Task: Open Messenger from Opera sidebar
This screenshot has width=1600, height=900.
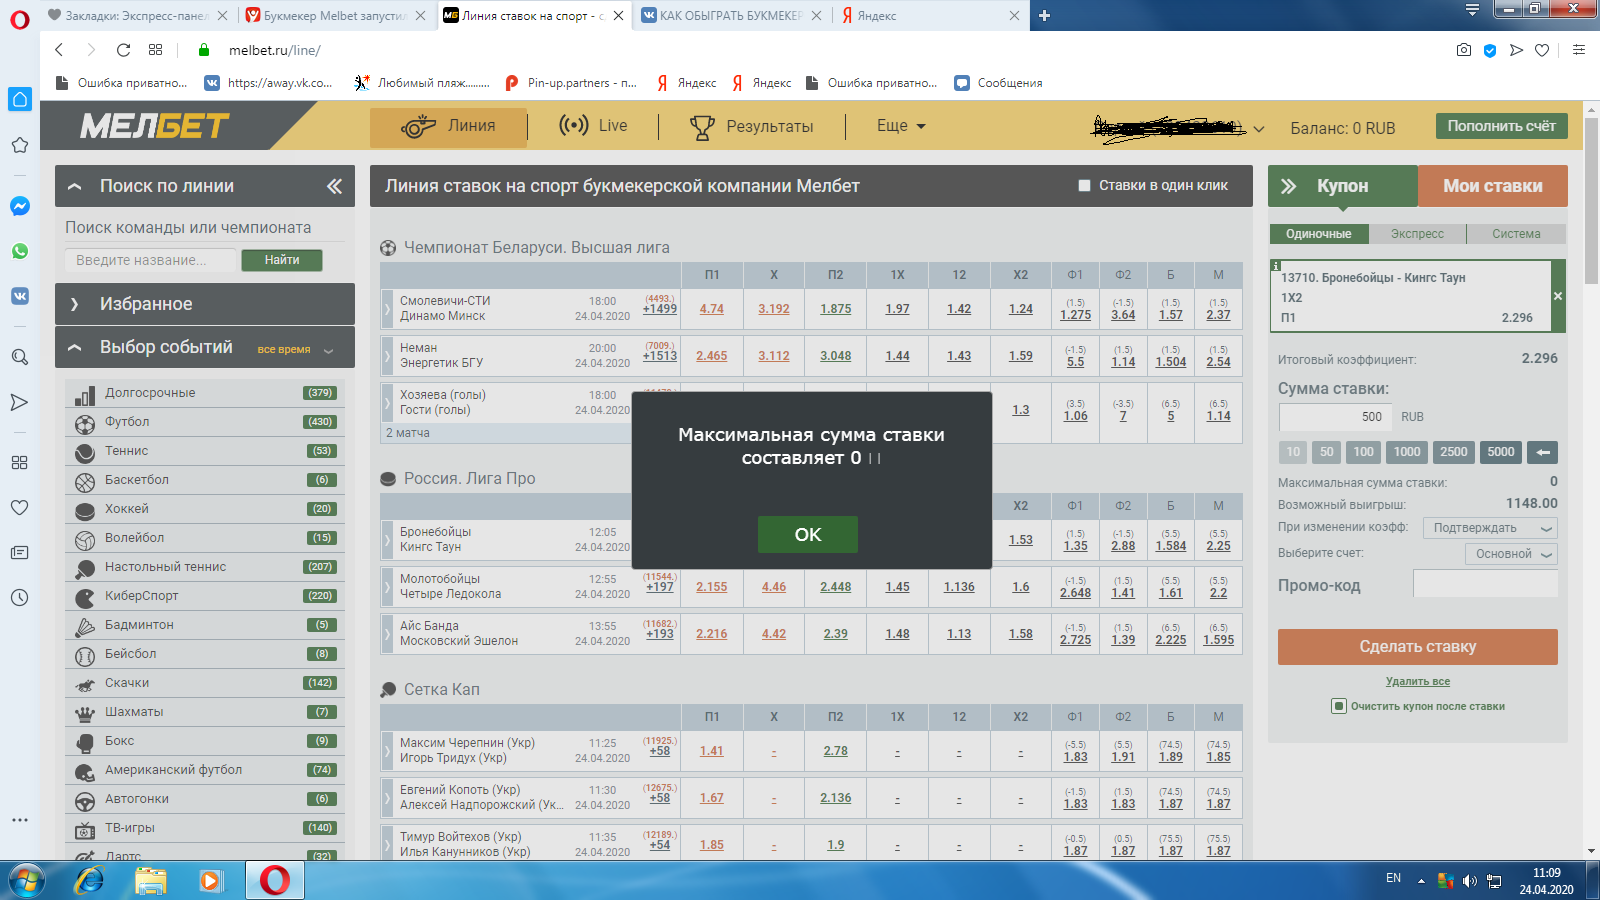Action: [x=19, y=206]
